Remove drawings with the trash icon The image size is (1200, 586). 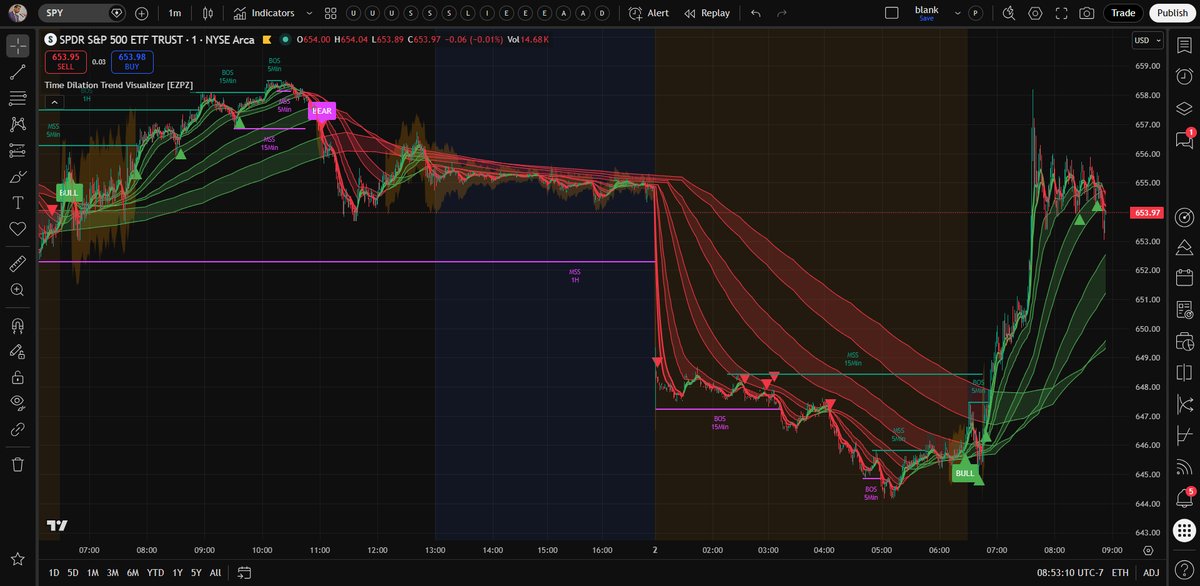tap(17, 464)
